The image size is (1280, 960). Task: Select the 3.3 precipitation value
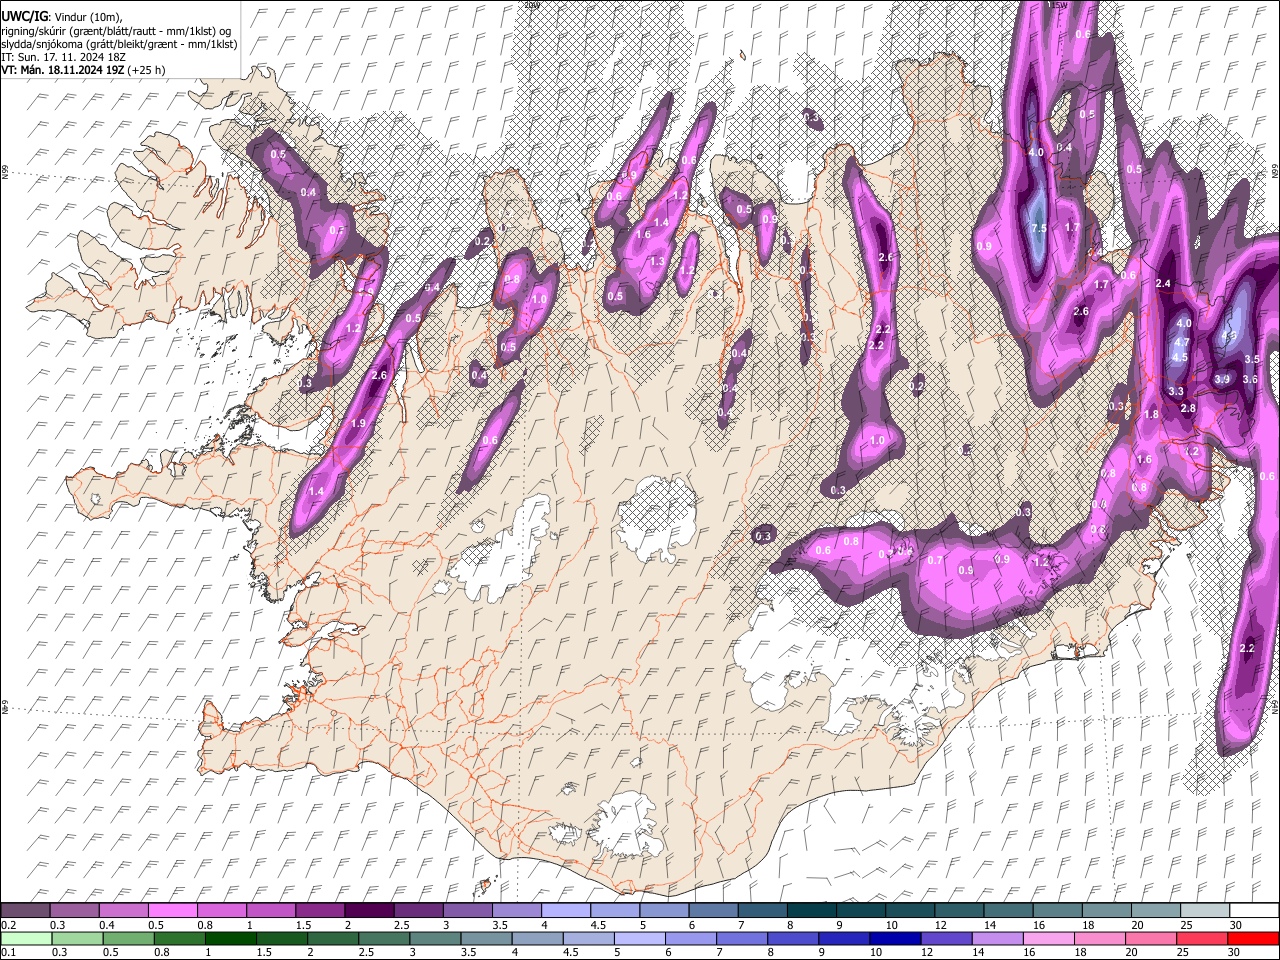coord(1176,392)
